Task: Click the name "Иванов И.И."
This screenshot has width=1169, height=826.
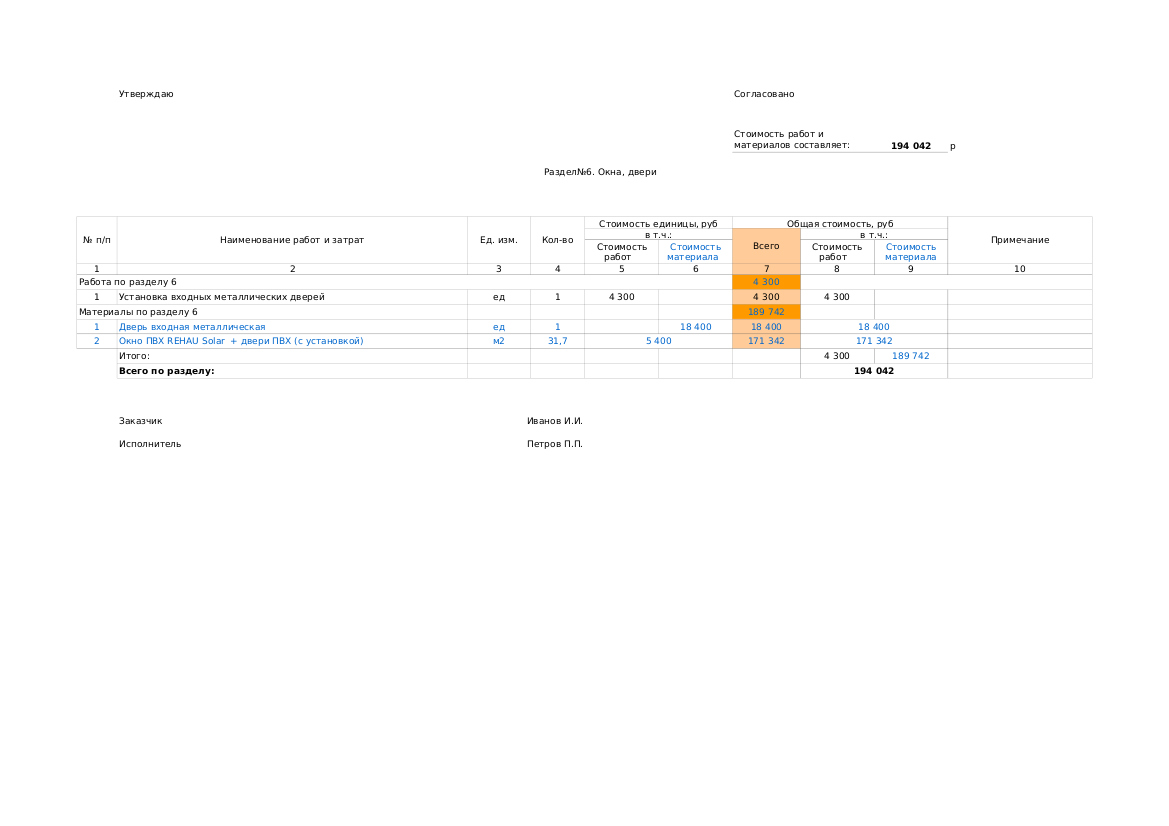Action: point(554,421)
